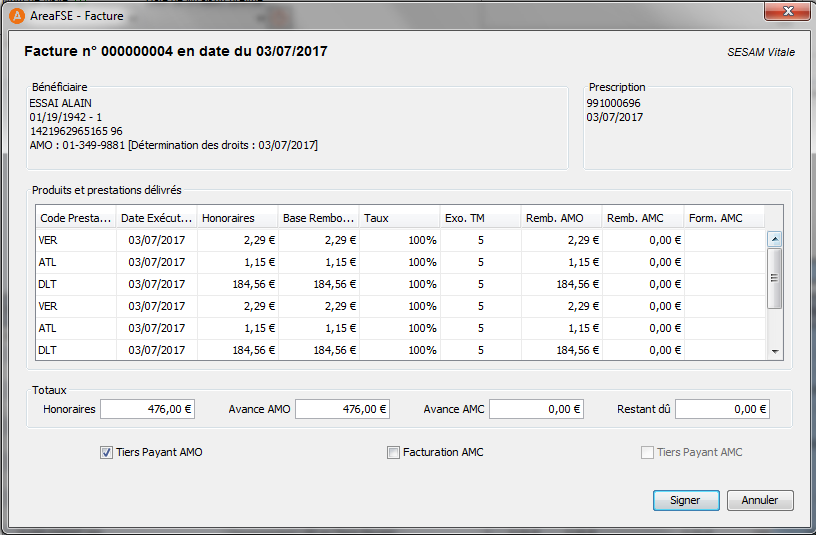The width and height of the screenshot is (816, 535).
Task: Select the first VER row in table
Action: pos(401,240)
